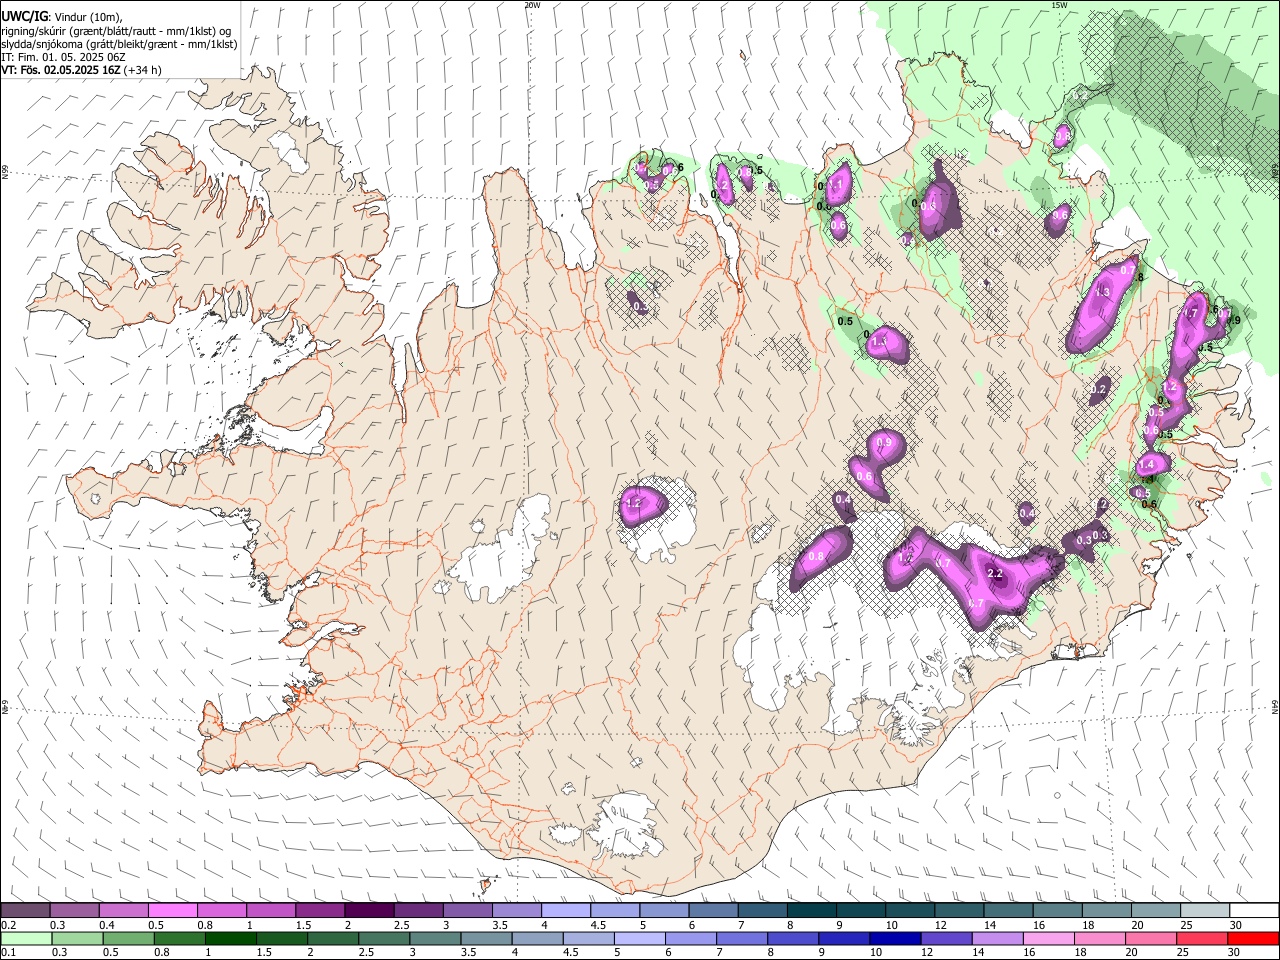Pick the 5 pale lavender swatch in the lower rain legend
This screenshot has width=1280, height=960.
click(638, 938)
